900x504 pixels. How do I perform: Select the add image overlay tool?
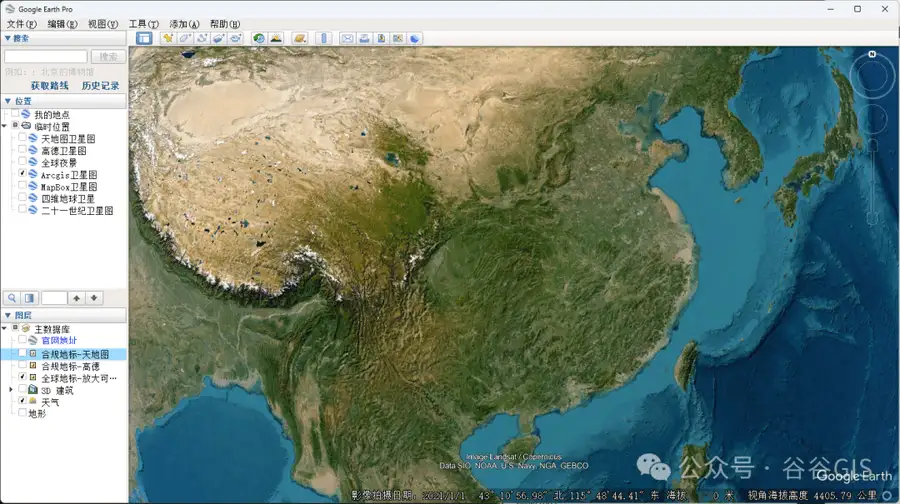pos(219,38)
